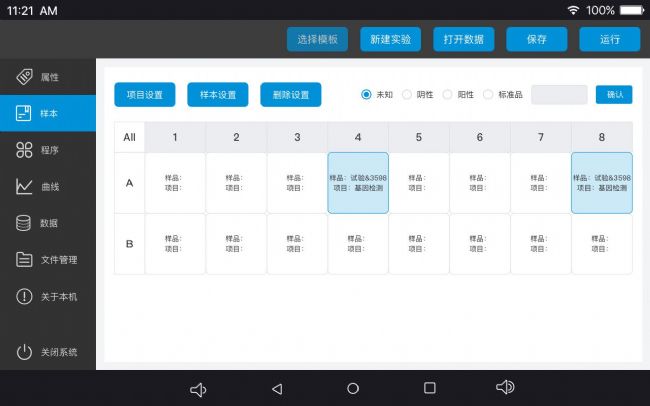Click the text field beside 确认

coord(559,95)
